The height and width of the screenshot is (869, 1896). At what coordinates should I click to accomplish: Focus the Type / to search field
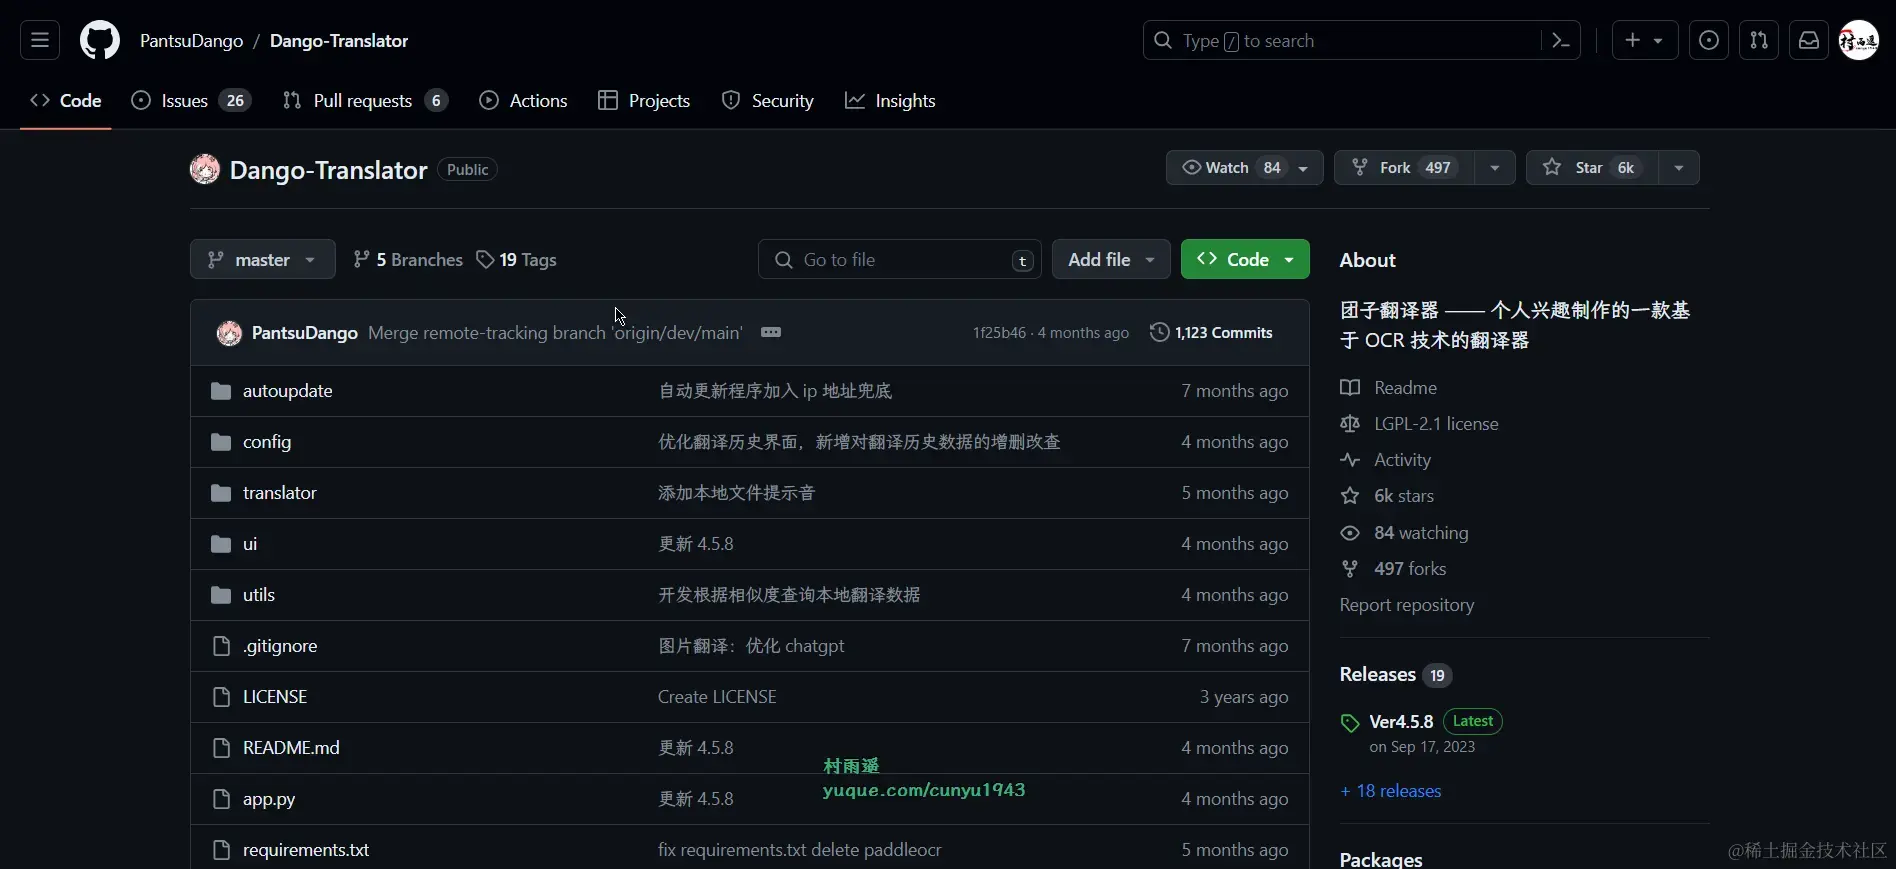(1342, 41)
